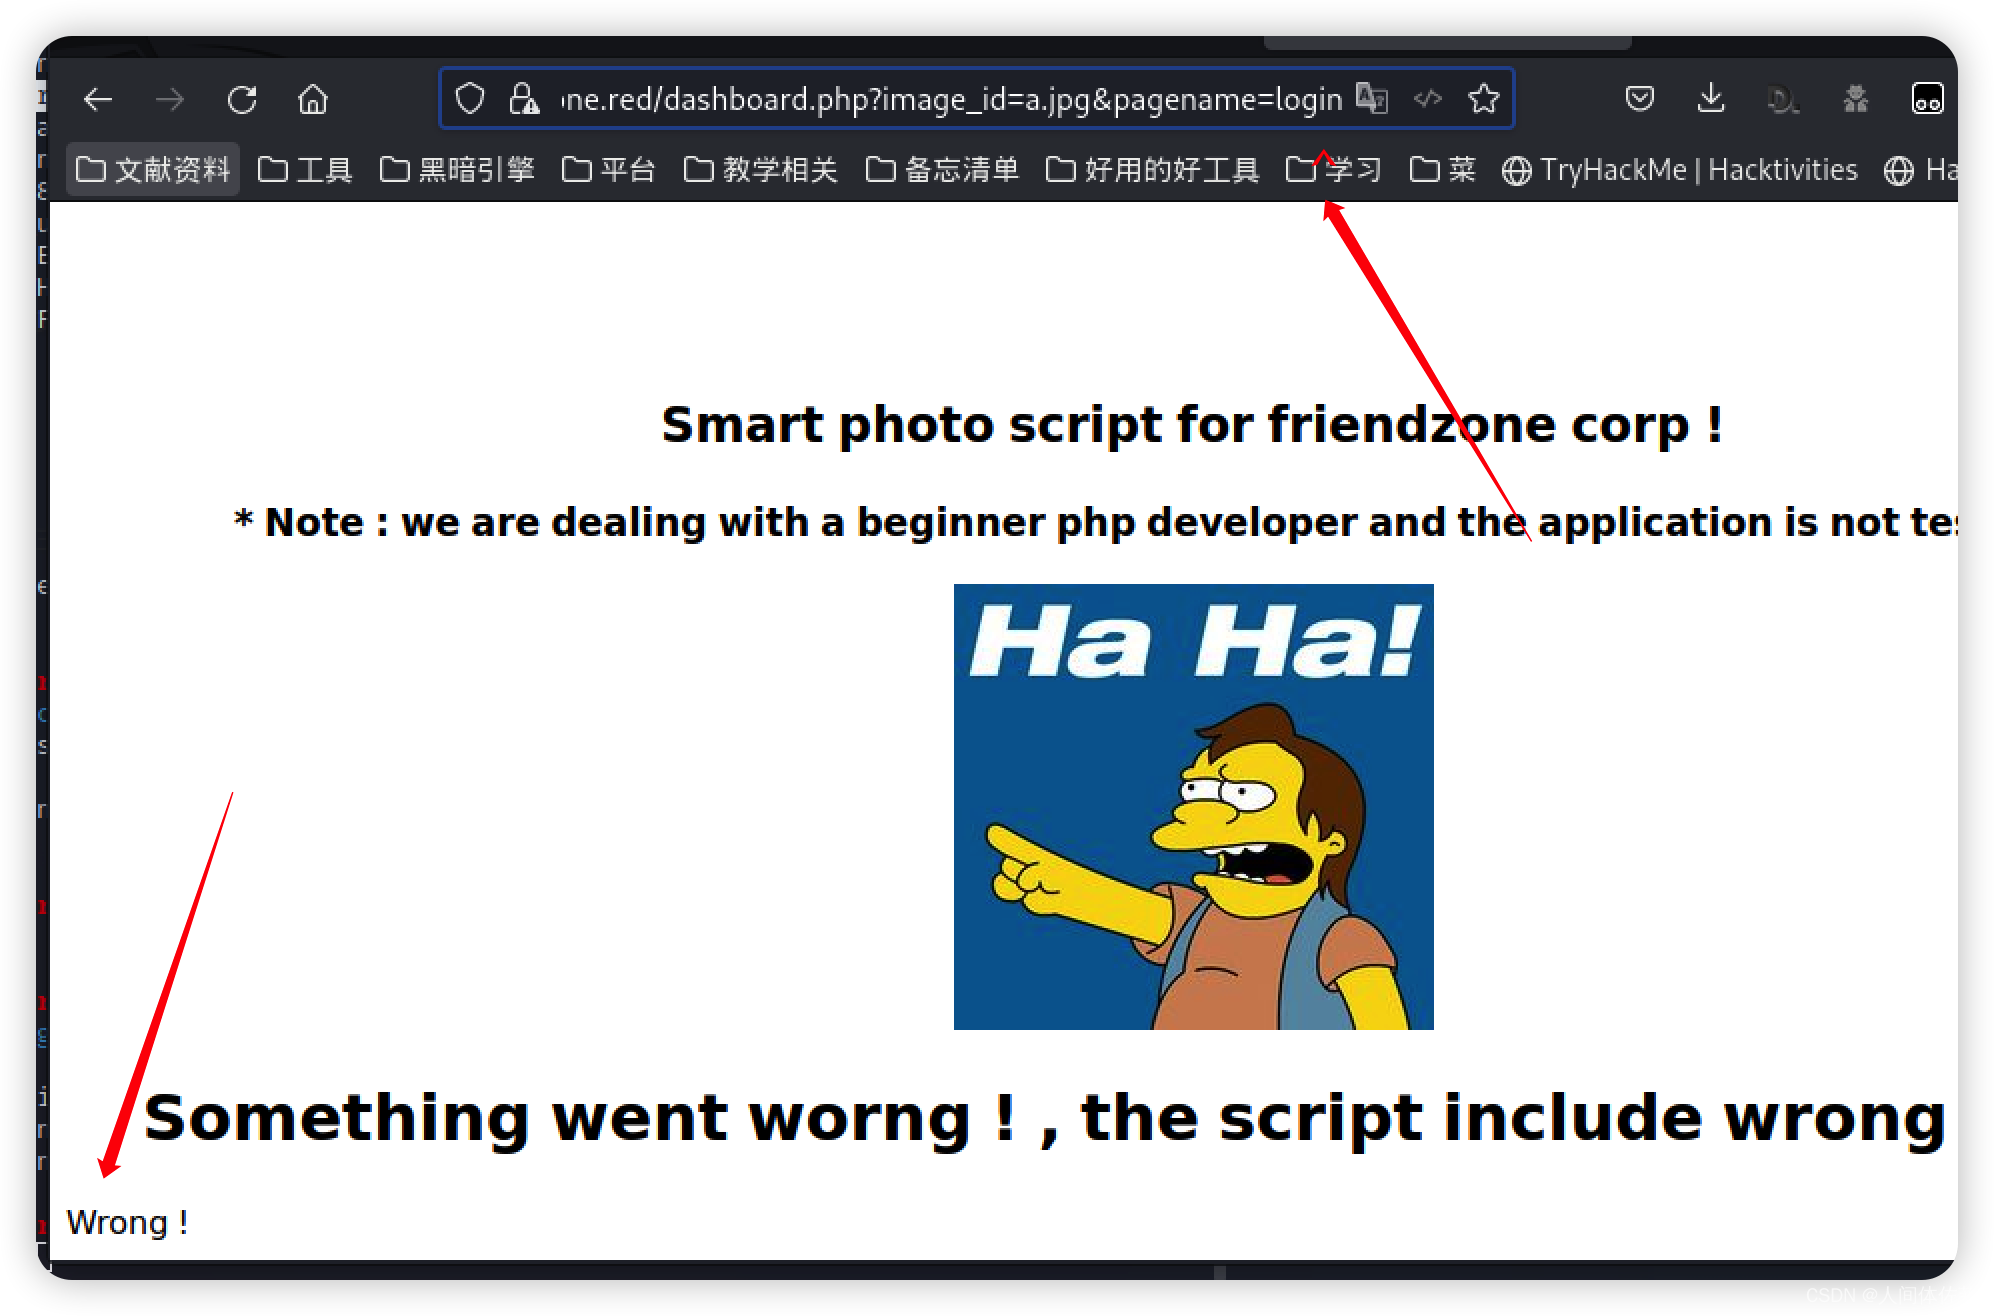Click the beginner php developer note text
The height and width of the screenshot is (1316, 1994).
click(x=1095, y=522)
